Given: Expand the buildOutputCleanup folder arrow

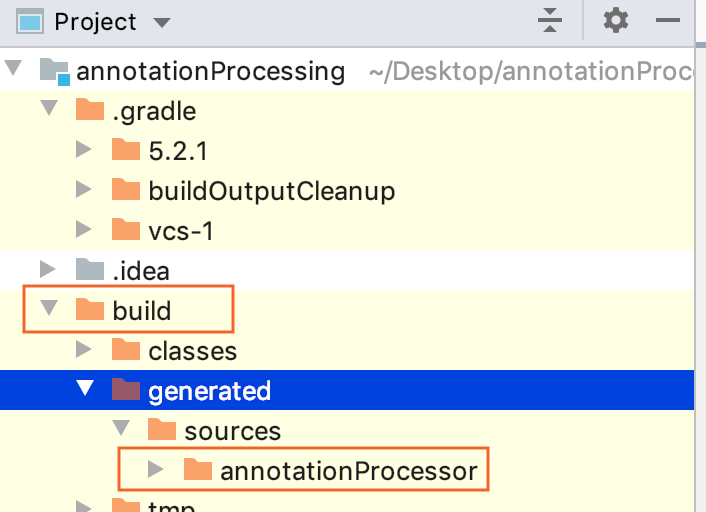Looking at the screenshot, I should tap(86, 190).
